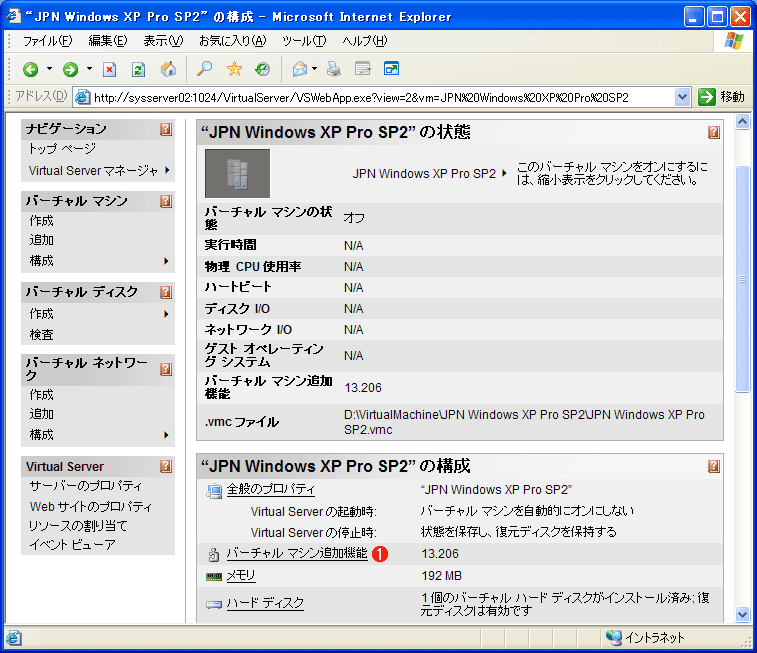Open the バーチャル マシン追加機能 link
The width and height of the screenshot is (757, 653).
tap(297, 553)
